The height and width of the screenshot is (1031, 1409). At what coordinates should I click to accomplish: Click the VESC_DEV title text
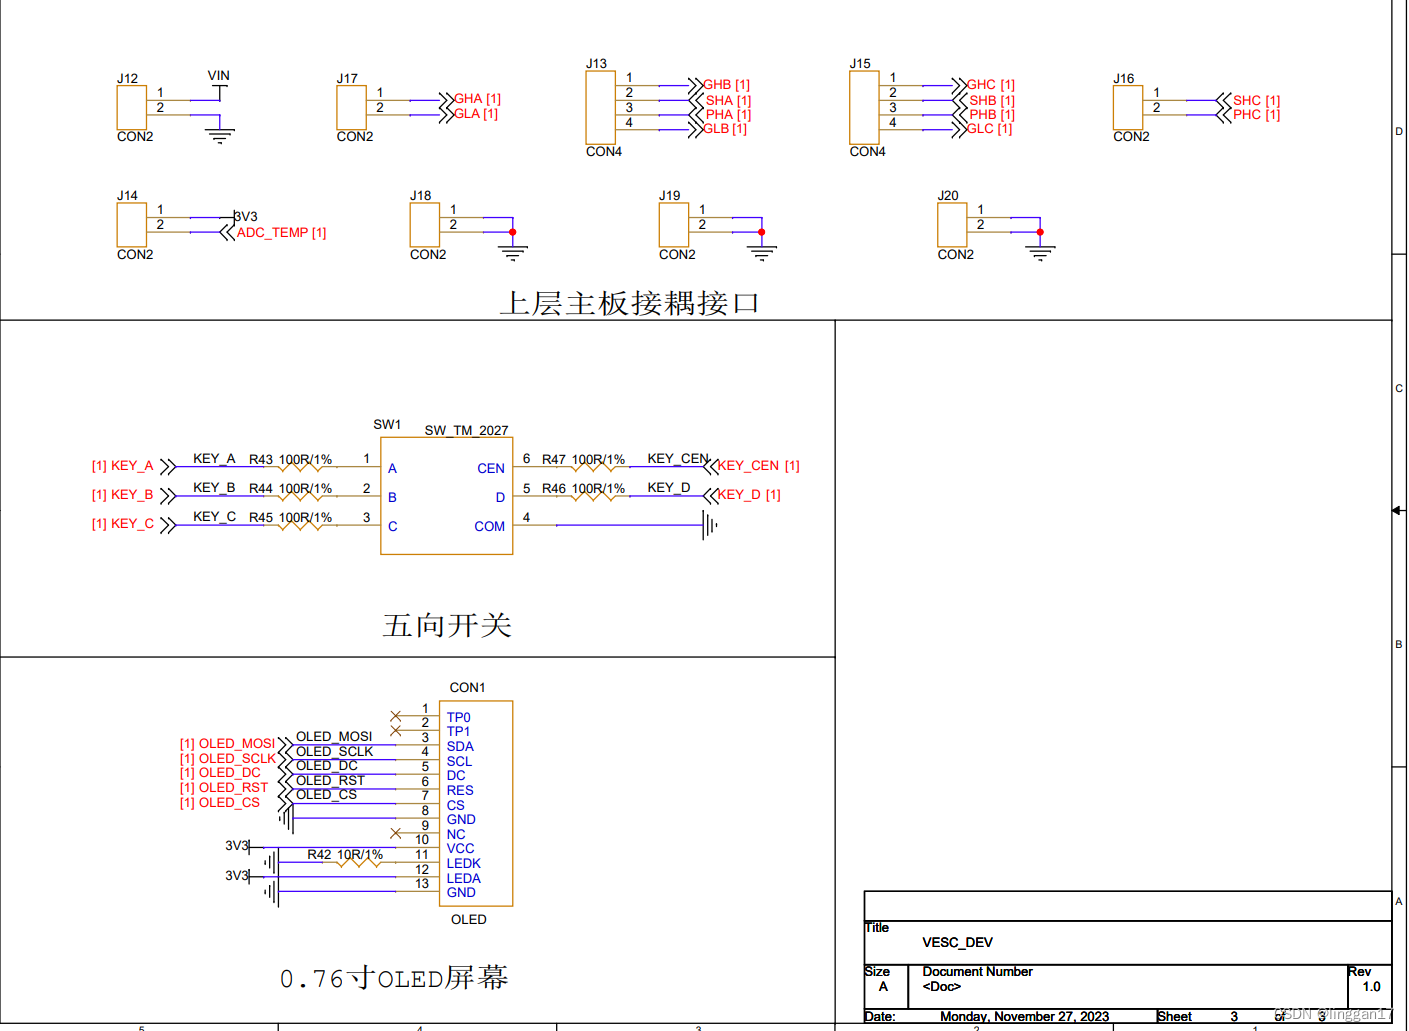(957, 942)
